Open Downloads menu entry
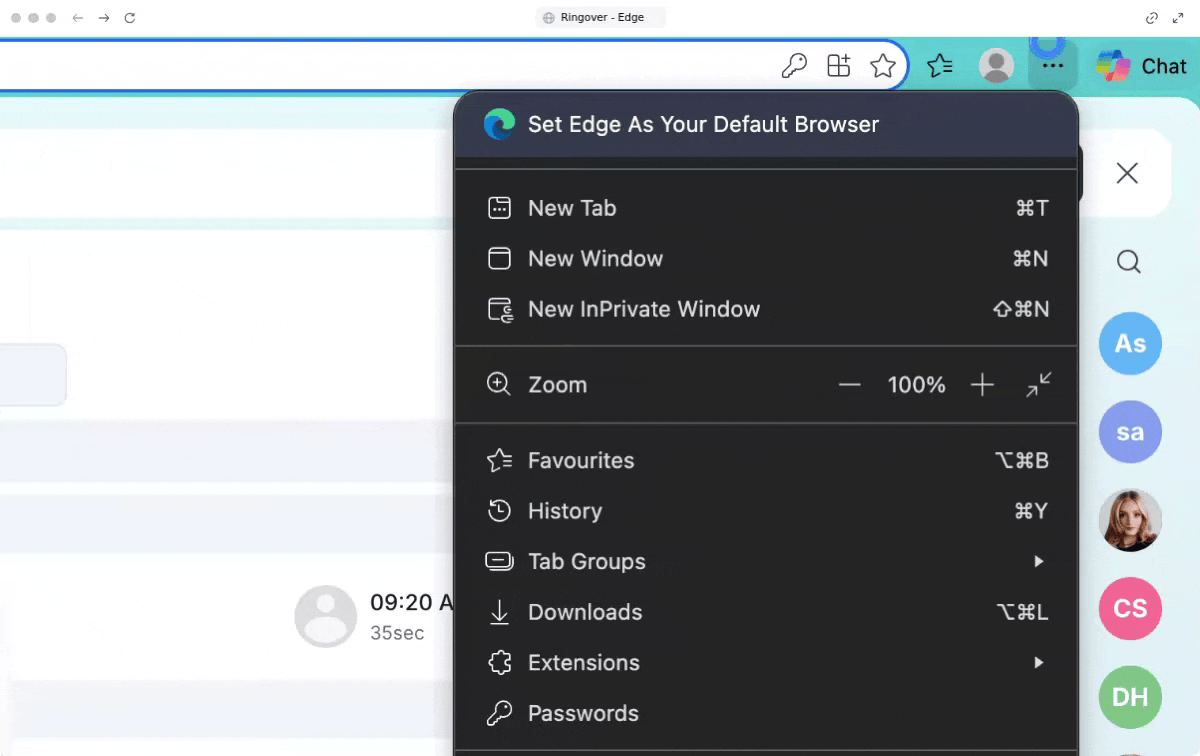The width and height of the screenshot is (1200, 756). pos(766,612)
